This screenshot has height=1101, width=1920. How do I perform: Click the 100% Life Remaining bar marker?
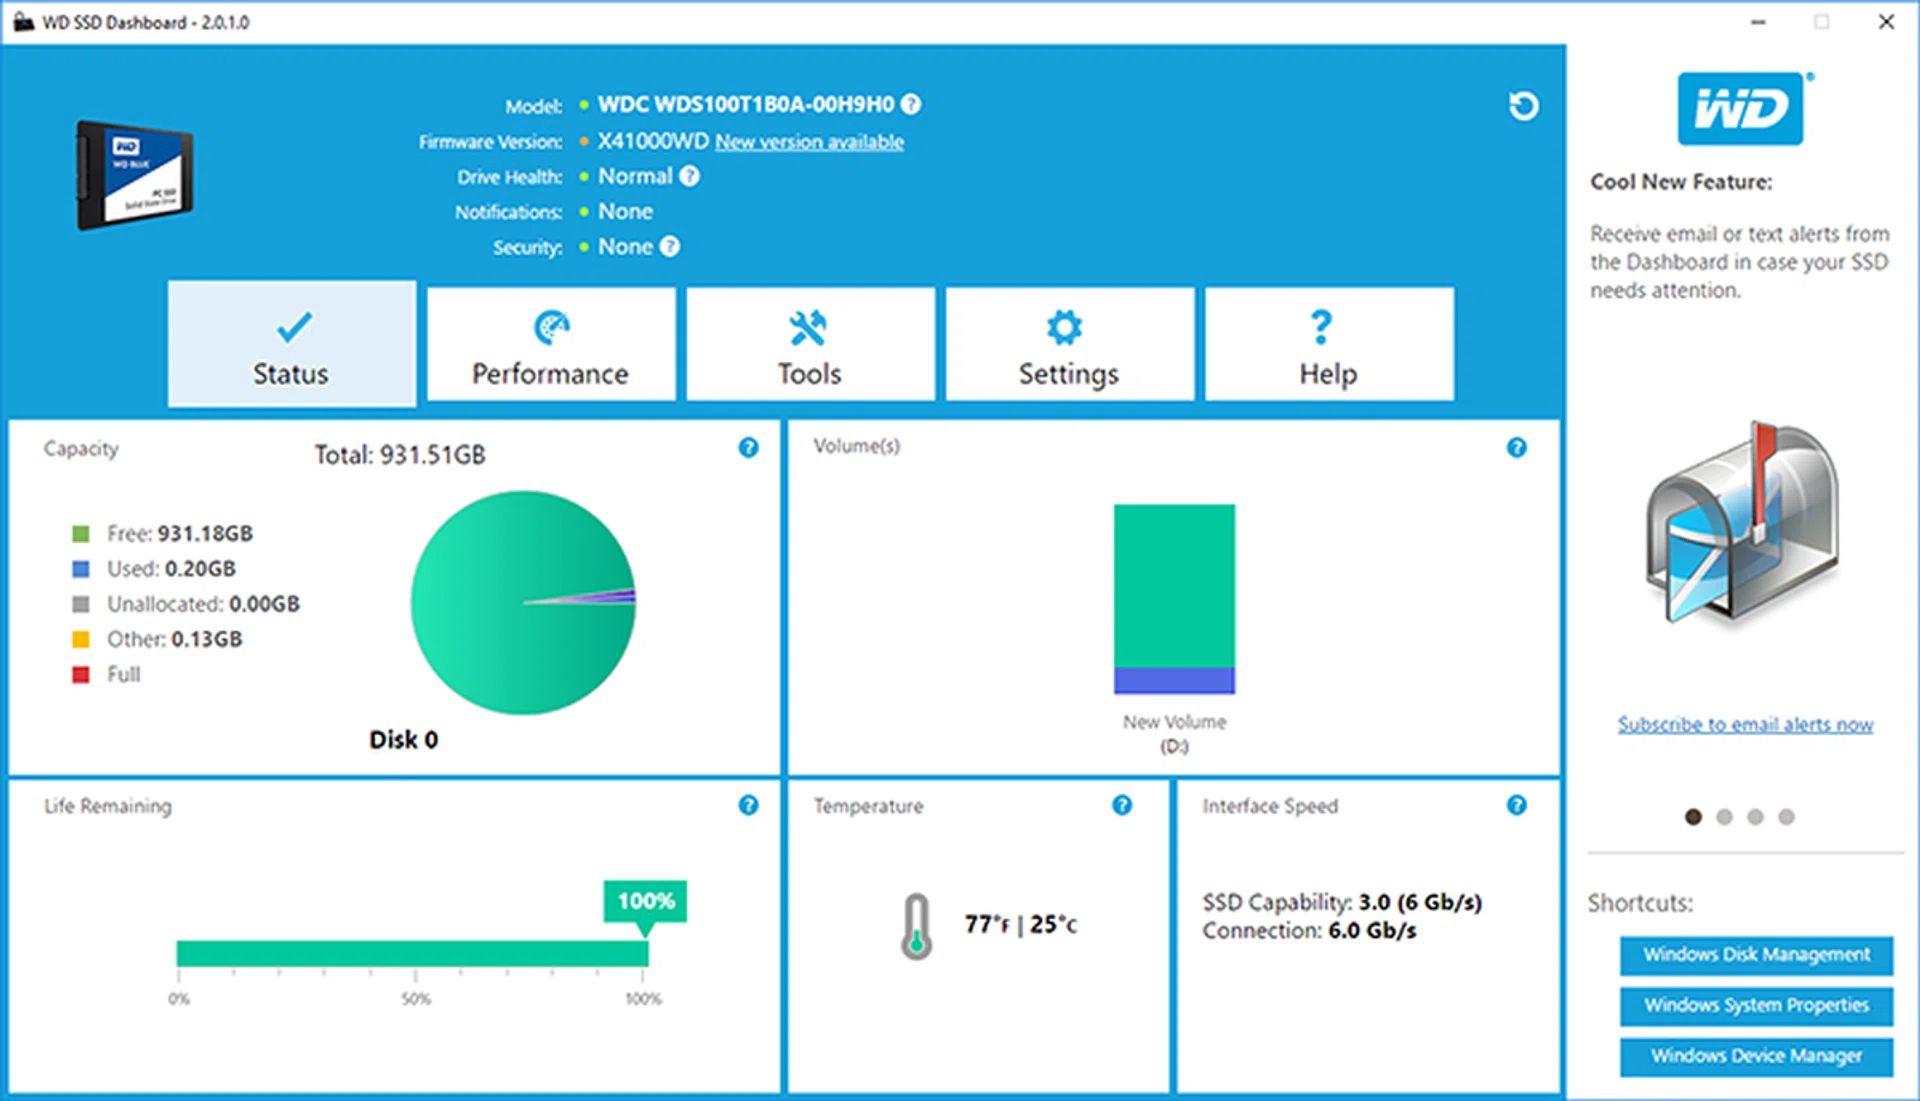click(645, 901)
